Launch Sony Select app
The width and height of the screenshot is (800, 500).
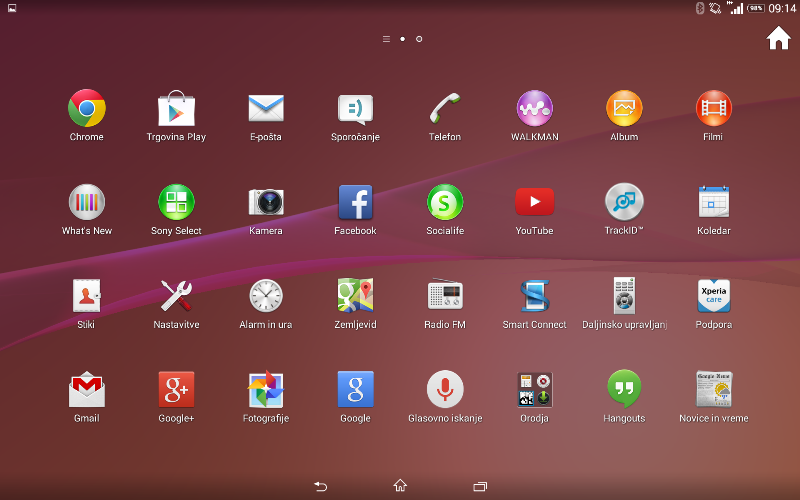click(176, 202)
